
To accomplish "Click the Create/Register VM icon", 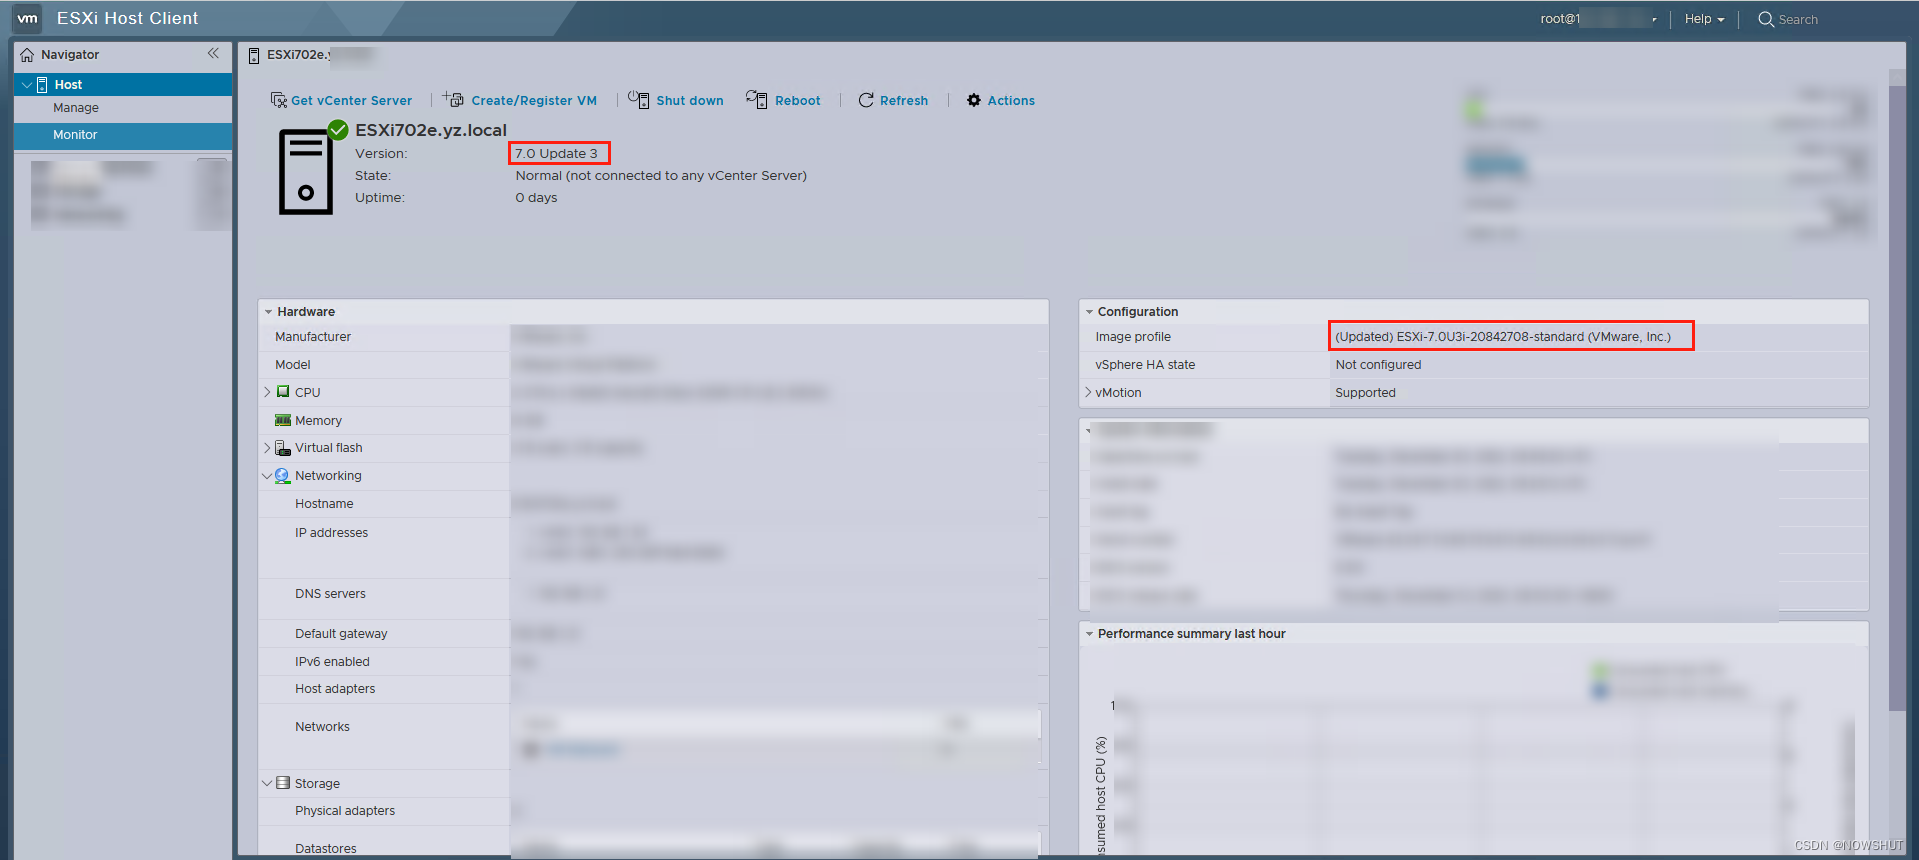I will coord(453,99).
